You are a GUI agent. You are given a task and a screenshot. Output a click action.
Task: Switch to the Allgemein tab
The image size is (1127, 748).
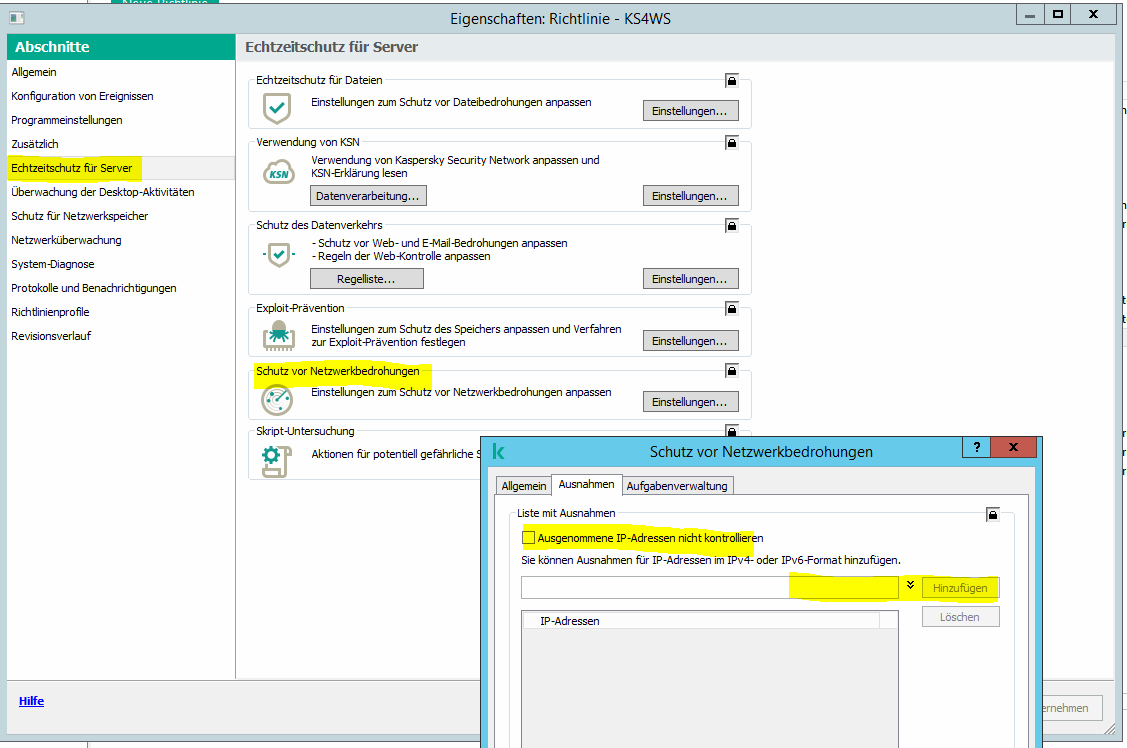524,486
